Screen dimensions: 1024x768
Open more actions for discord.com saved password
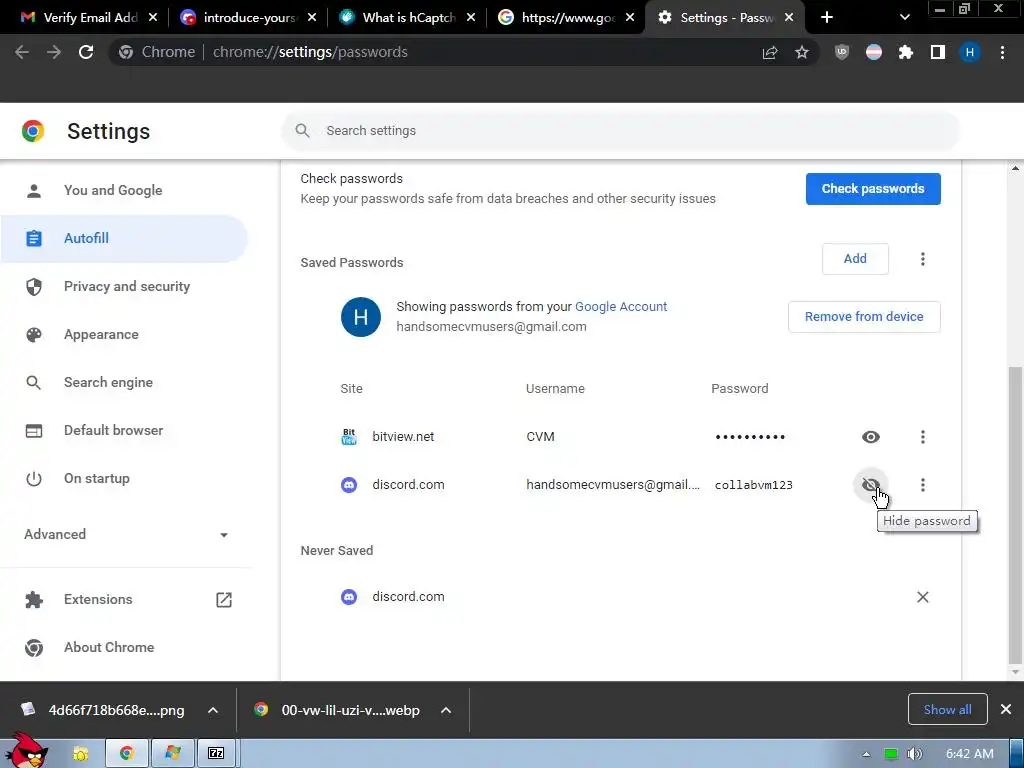click(922, 485)
